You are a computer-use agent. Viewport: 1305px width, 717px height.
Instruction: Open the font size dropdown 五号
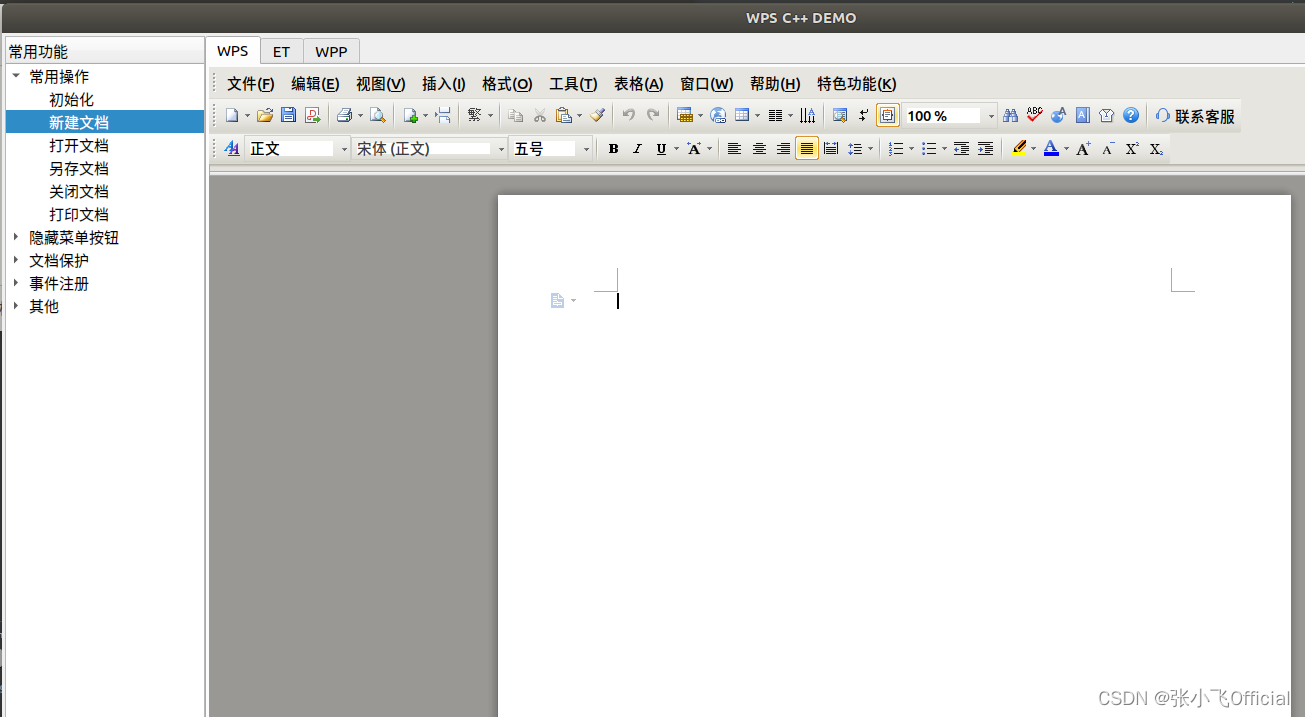coord(551,148)
